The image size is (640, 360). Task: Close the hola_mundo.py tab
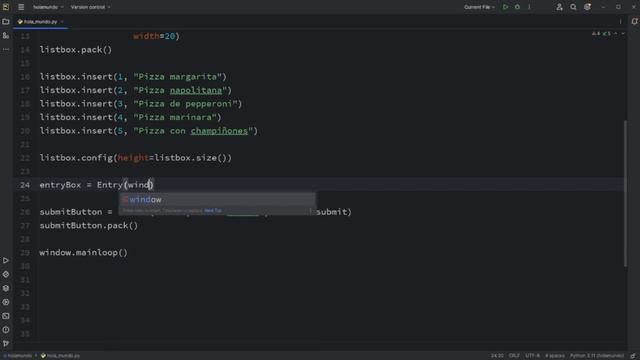coord(62,22)
